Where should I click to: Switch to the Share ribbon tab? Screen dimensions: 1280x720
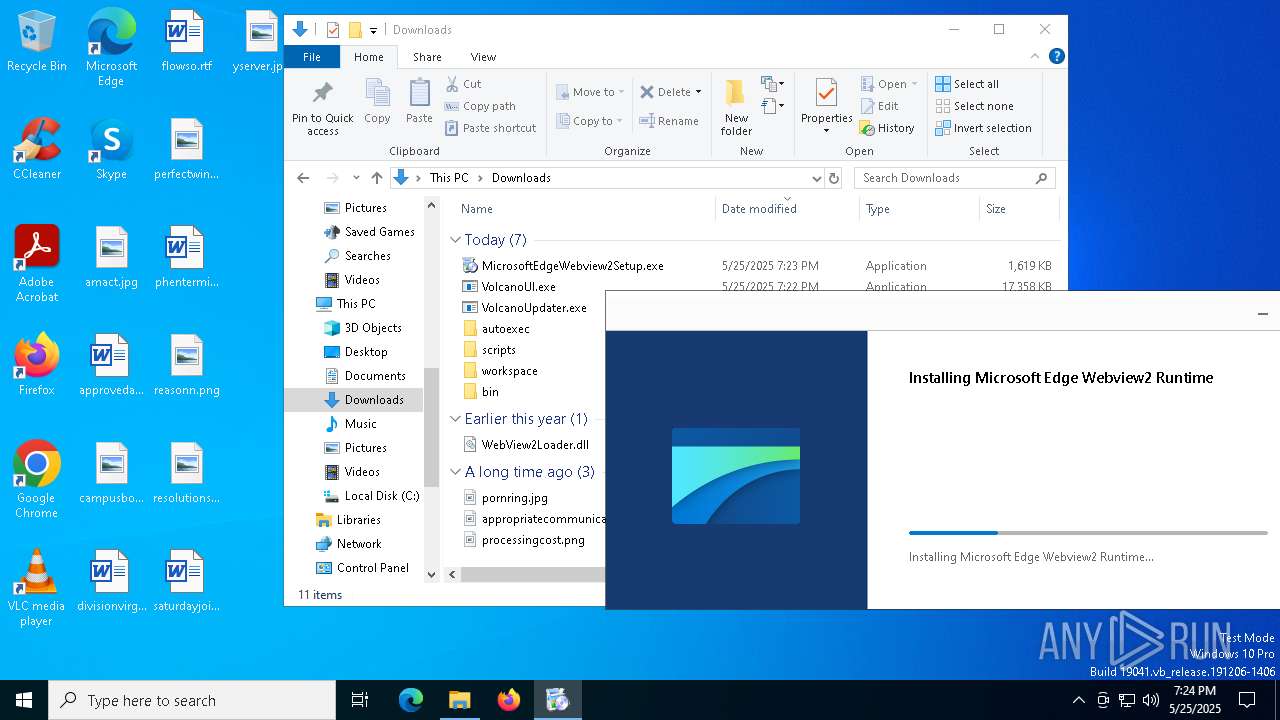[427, 57]
